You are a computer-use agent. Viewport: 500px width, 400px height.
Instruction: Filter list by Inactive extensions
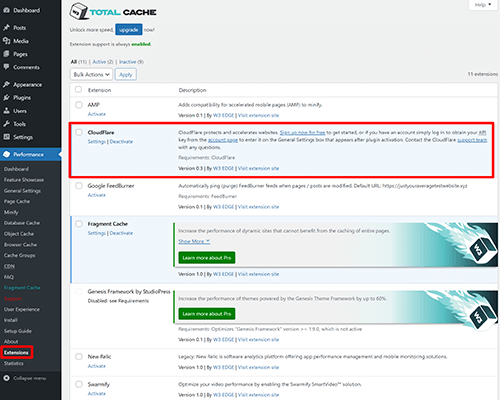coord(127,62)
